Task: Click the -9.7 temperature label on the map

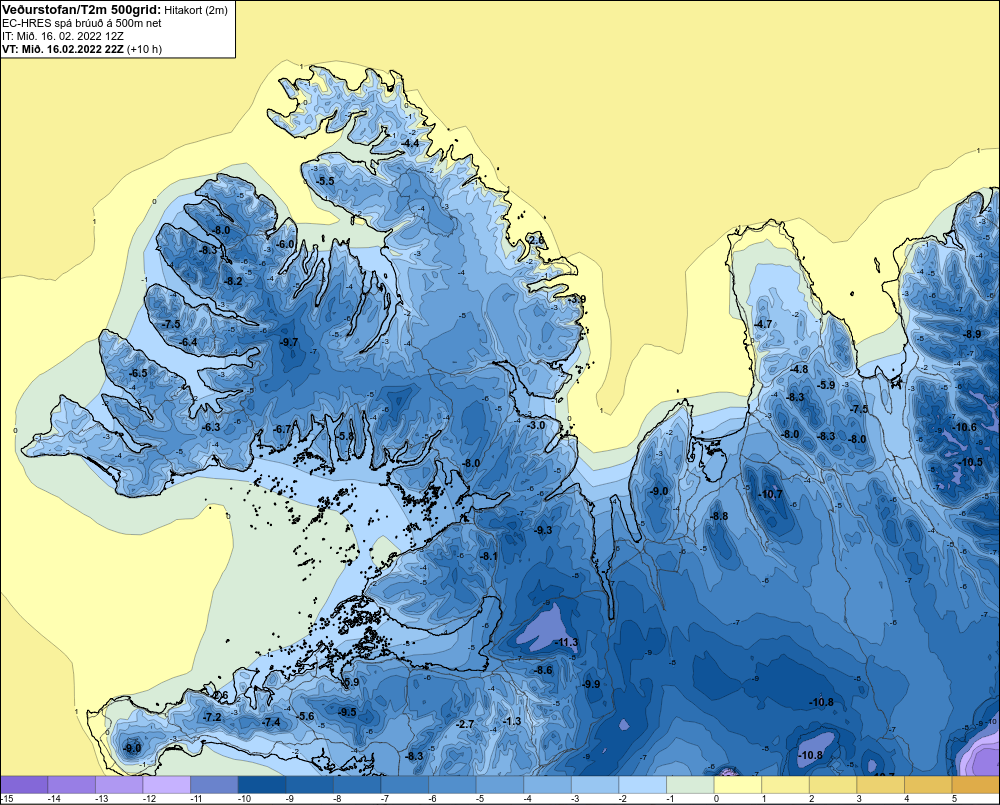Action: pyautogui.click(x=289, y=342)
